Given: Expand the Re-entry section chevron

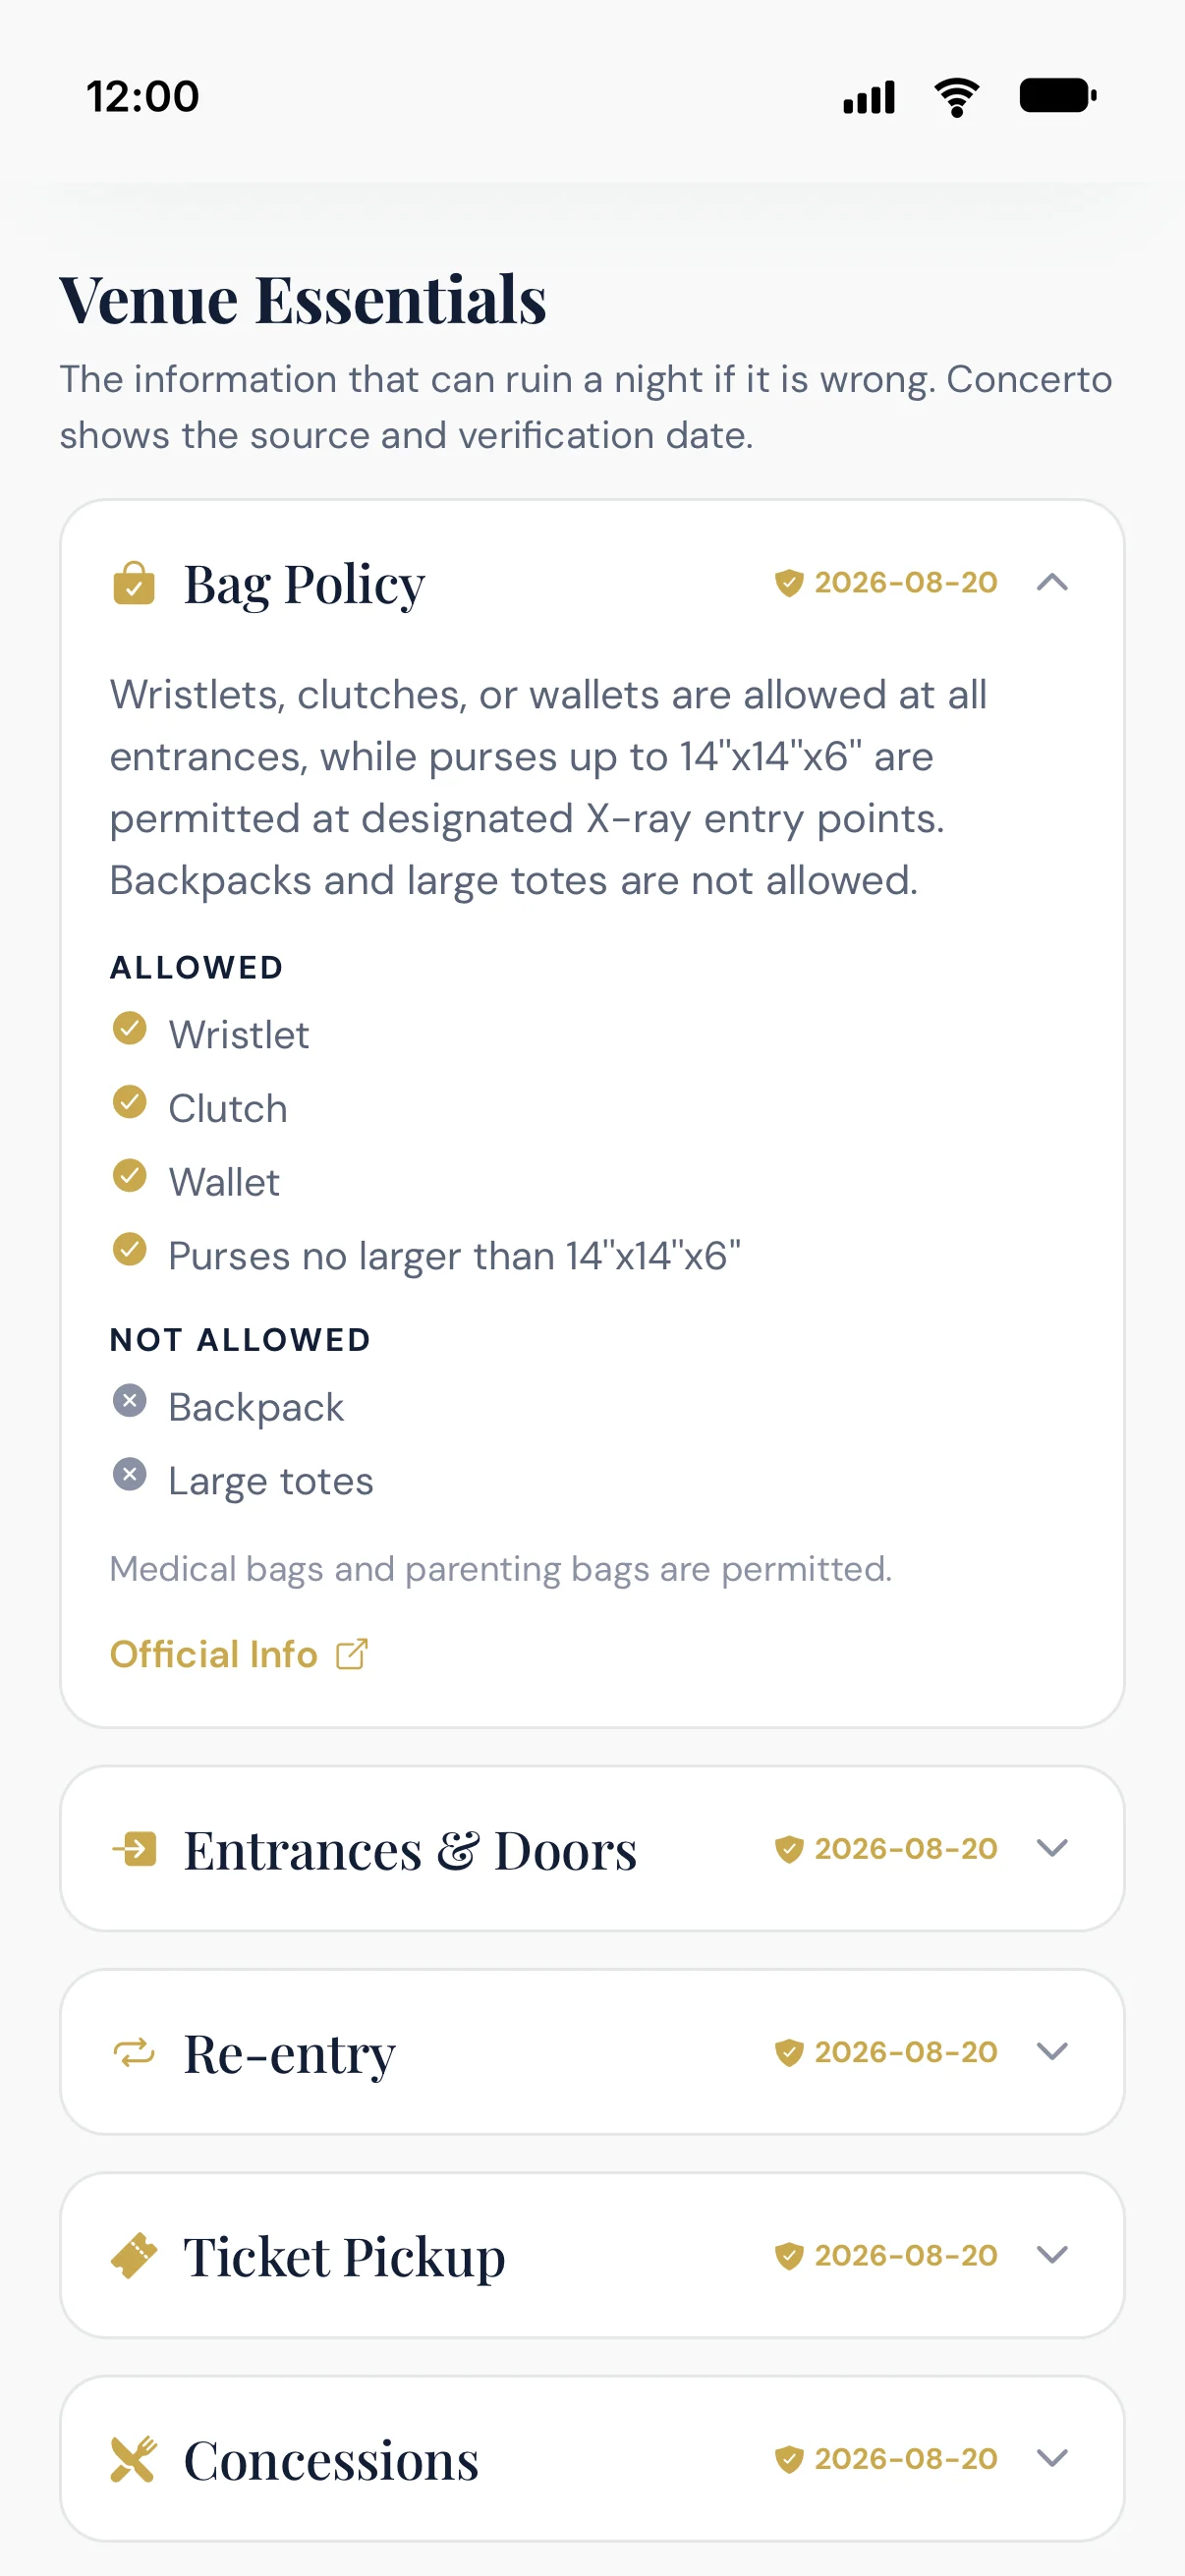Looking at the screenshot, I should 1052,2052.
